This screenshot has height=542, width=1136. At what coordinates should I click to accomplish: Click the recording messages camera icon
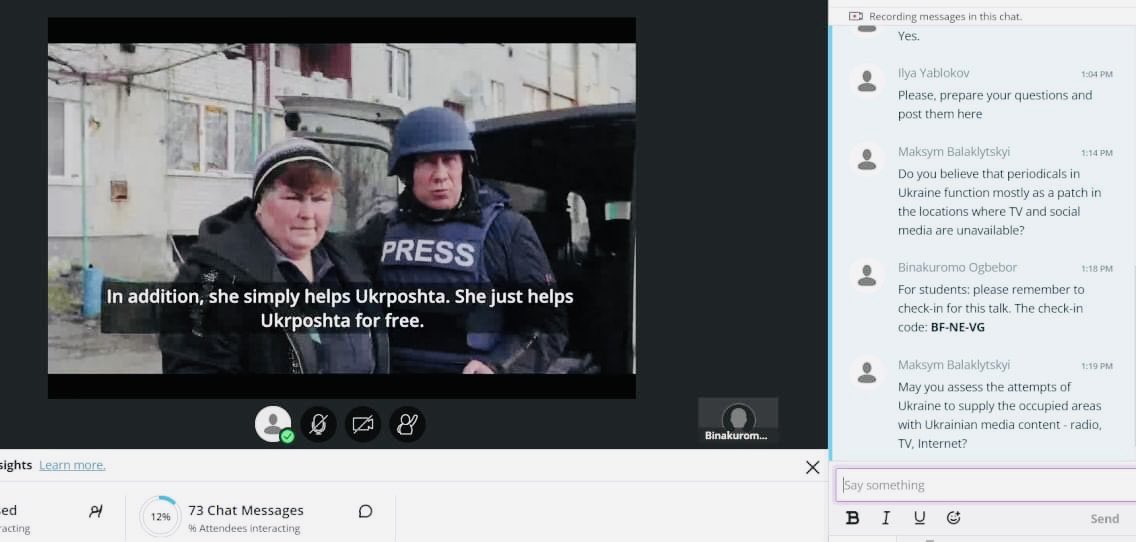tap(856, 16)
